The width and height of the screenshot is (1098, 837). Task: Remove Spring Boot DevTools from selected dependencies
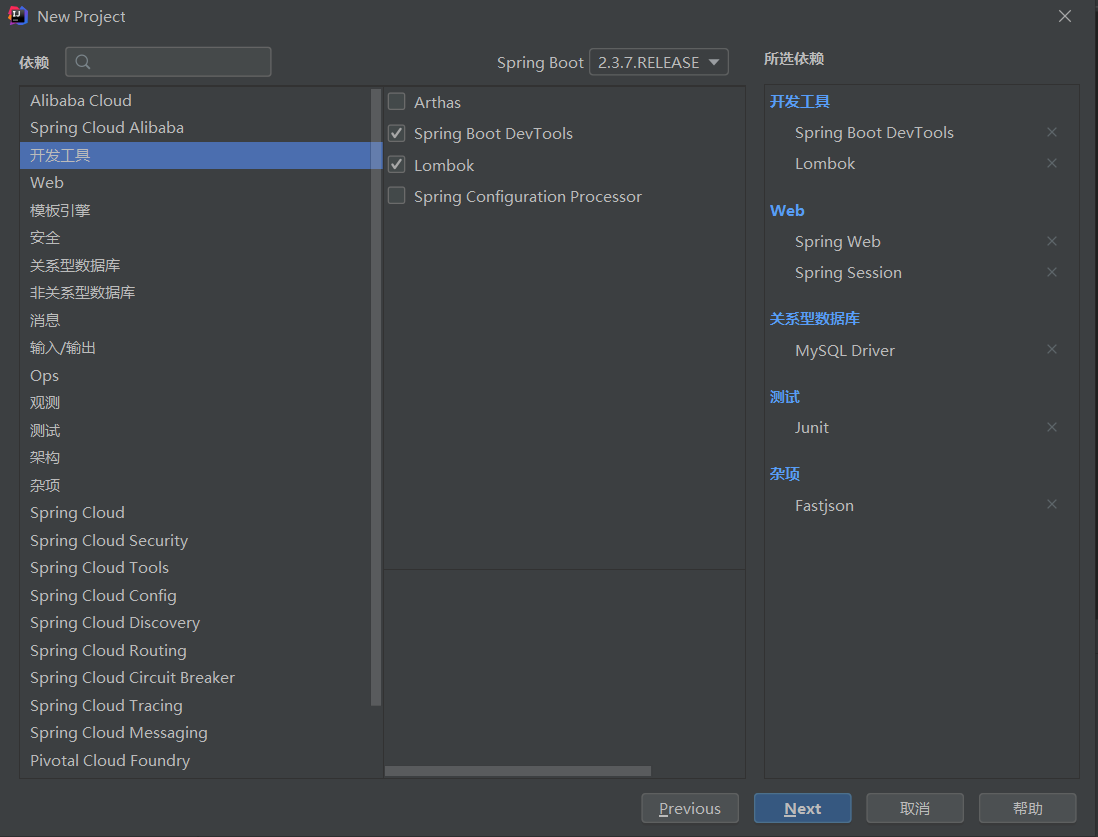coord(1051,132)
